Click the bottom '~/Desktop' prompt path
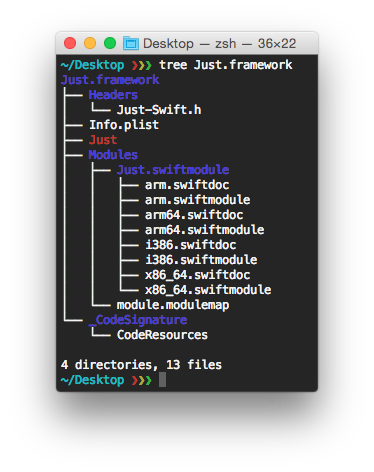 92,380
